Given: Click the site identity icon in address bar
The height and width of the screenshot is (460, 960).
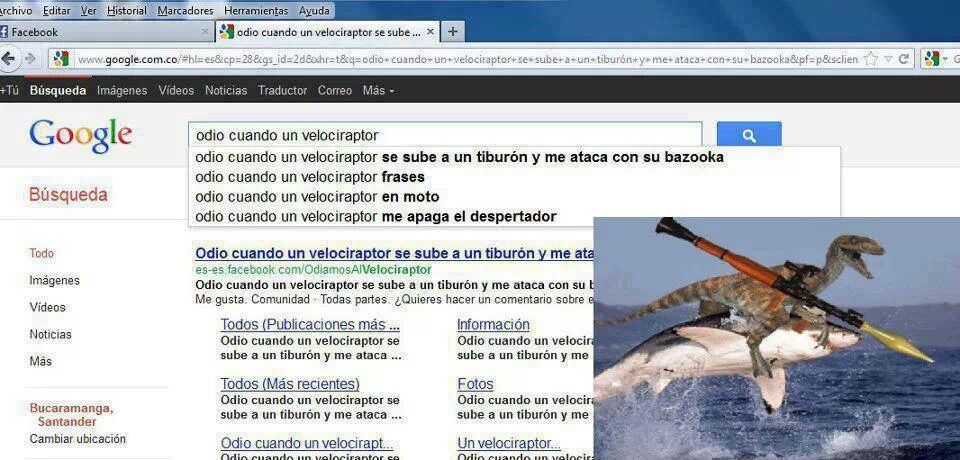Looking at the screenshot, I should 61,59.
